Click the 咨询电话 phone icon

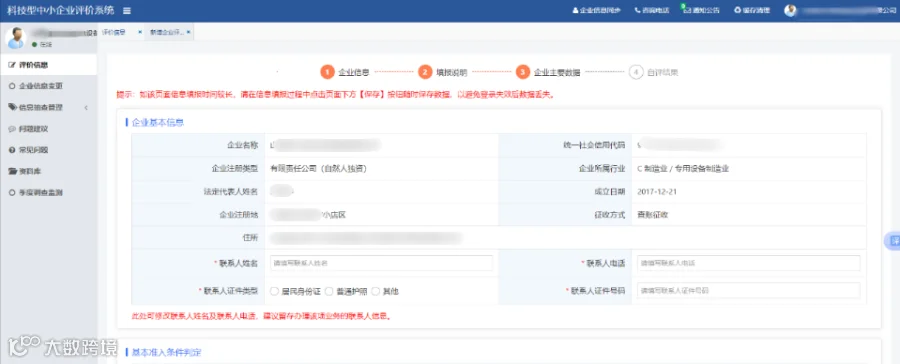coord(637,10)
